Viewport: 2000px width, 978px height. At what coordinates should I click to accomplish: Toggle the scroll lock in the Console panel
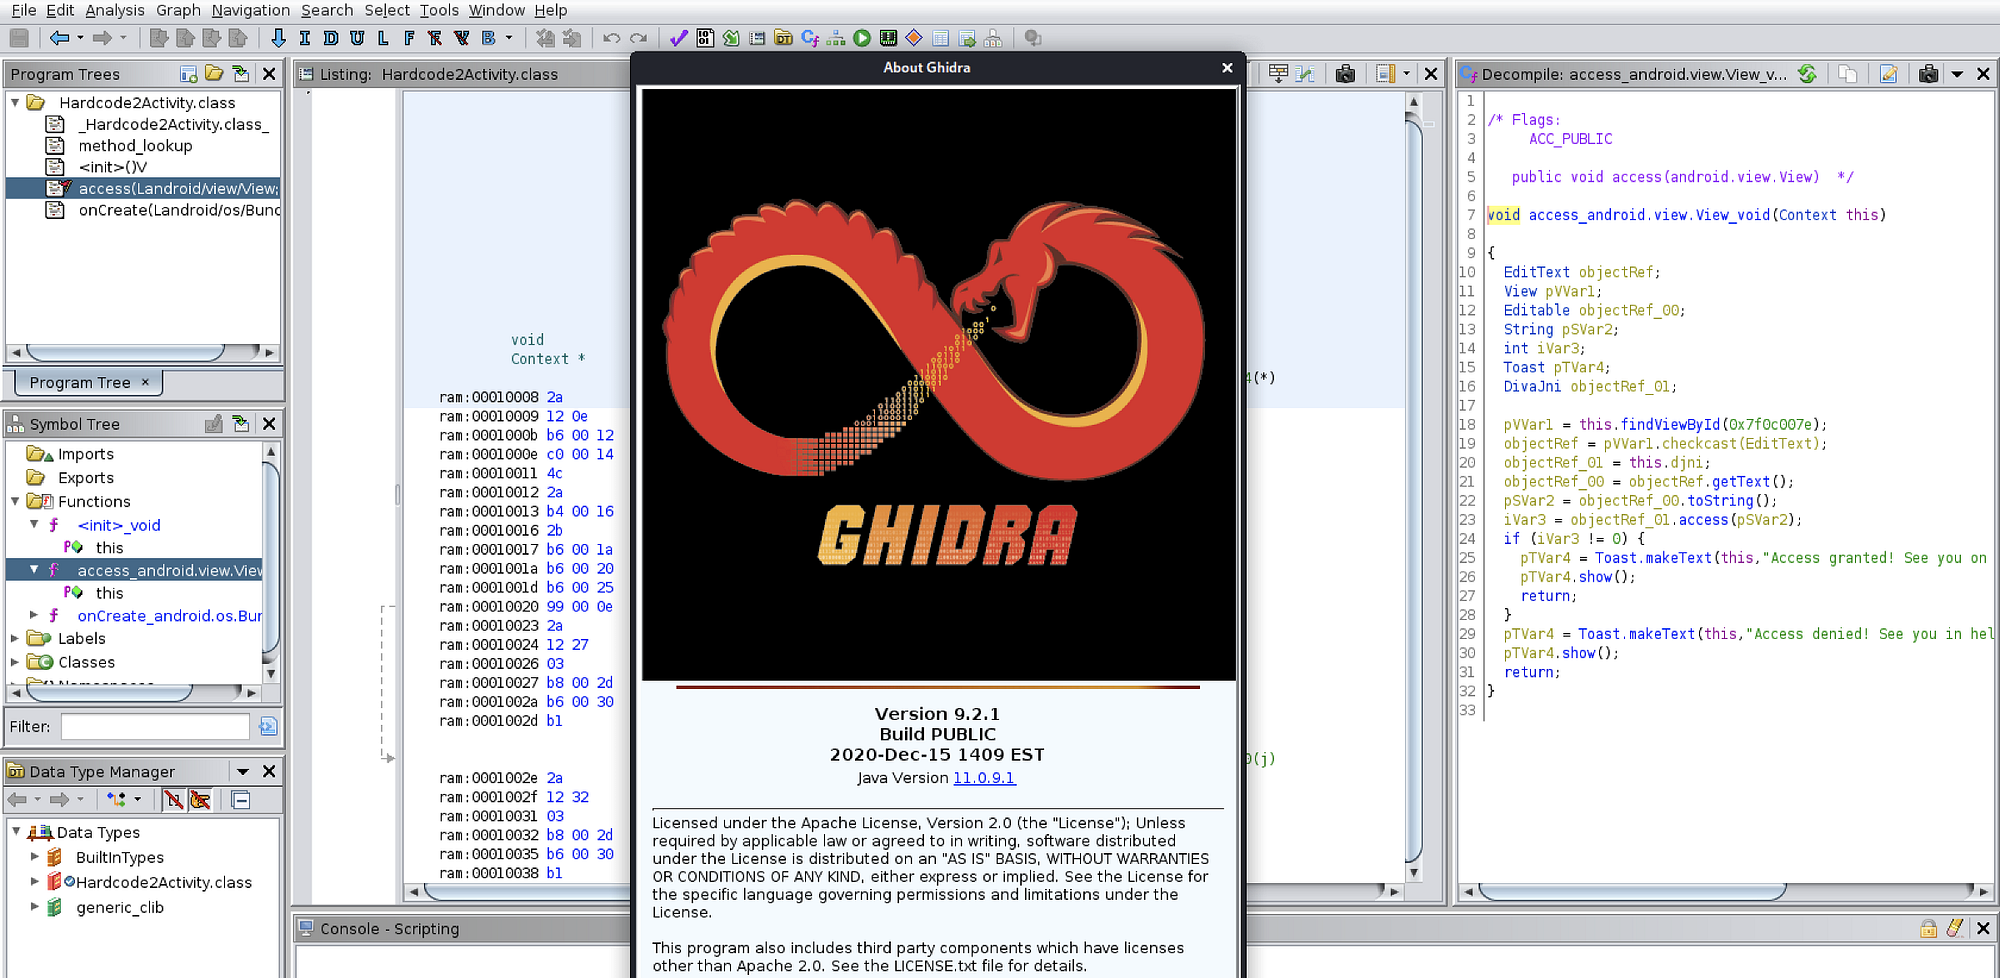click(1928, 928)
